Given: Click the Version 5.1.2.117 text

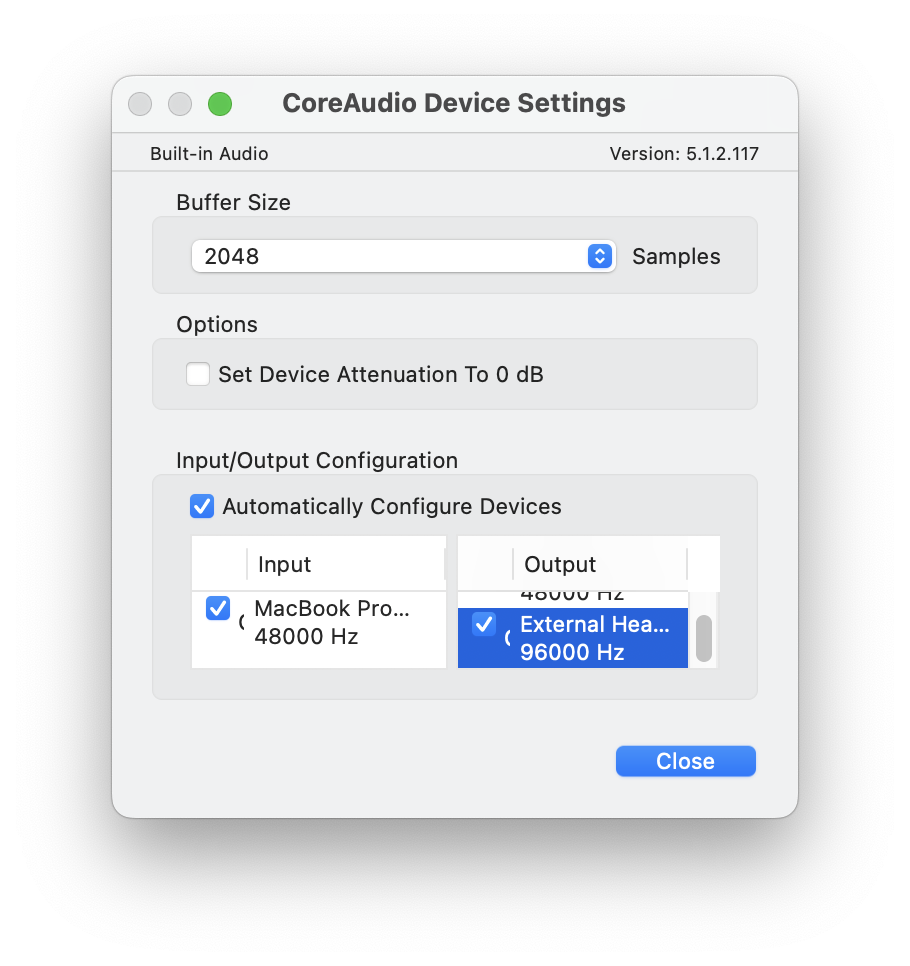Looking at the screenshot, I should [x=684, y=154].
